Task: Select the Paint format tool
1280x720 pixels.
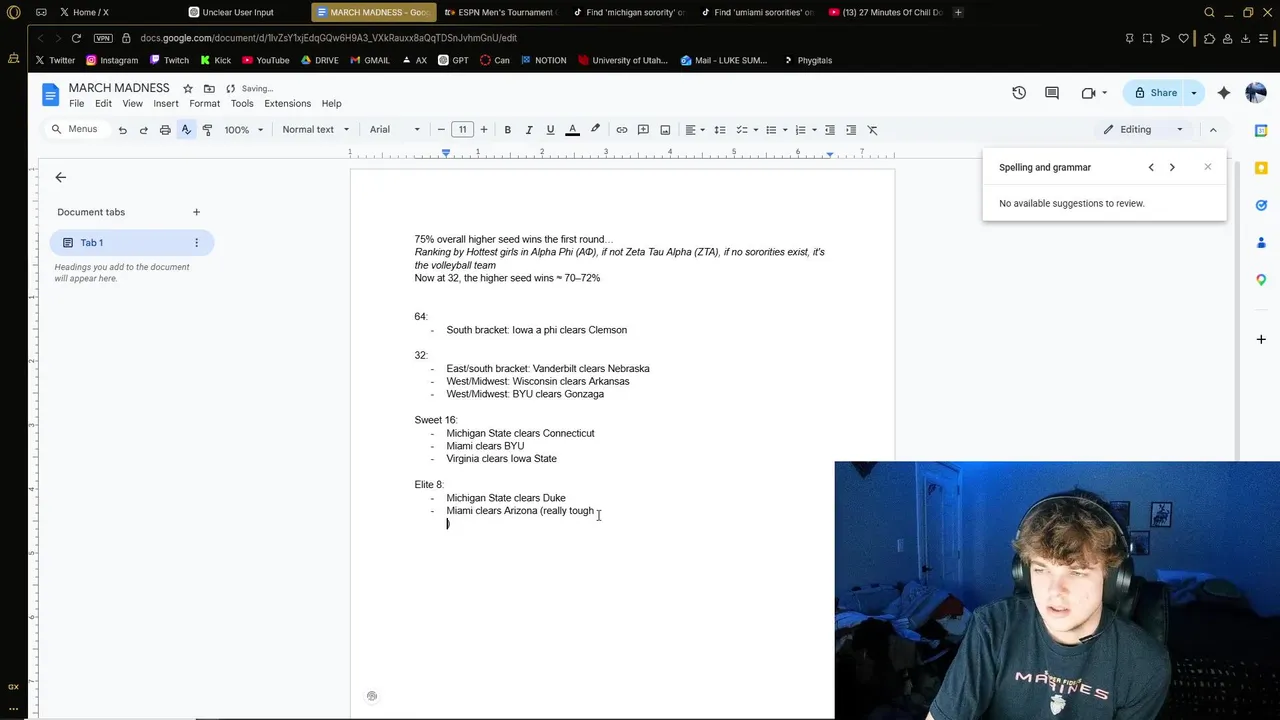Action: (207, 130)
